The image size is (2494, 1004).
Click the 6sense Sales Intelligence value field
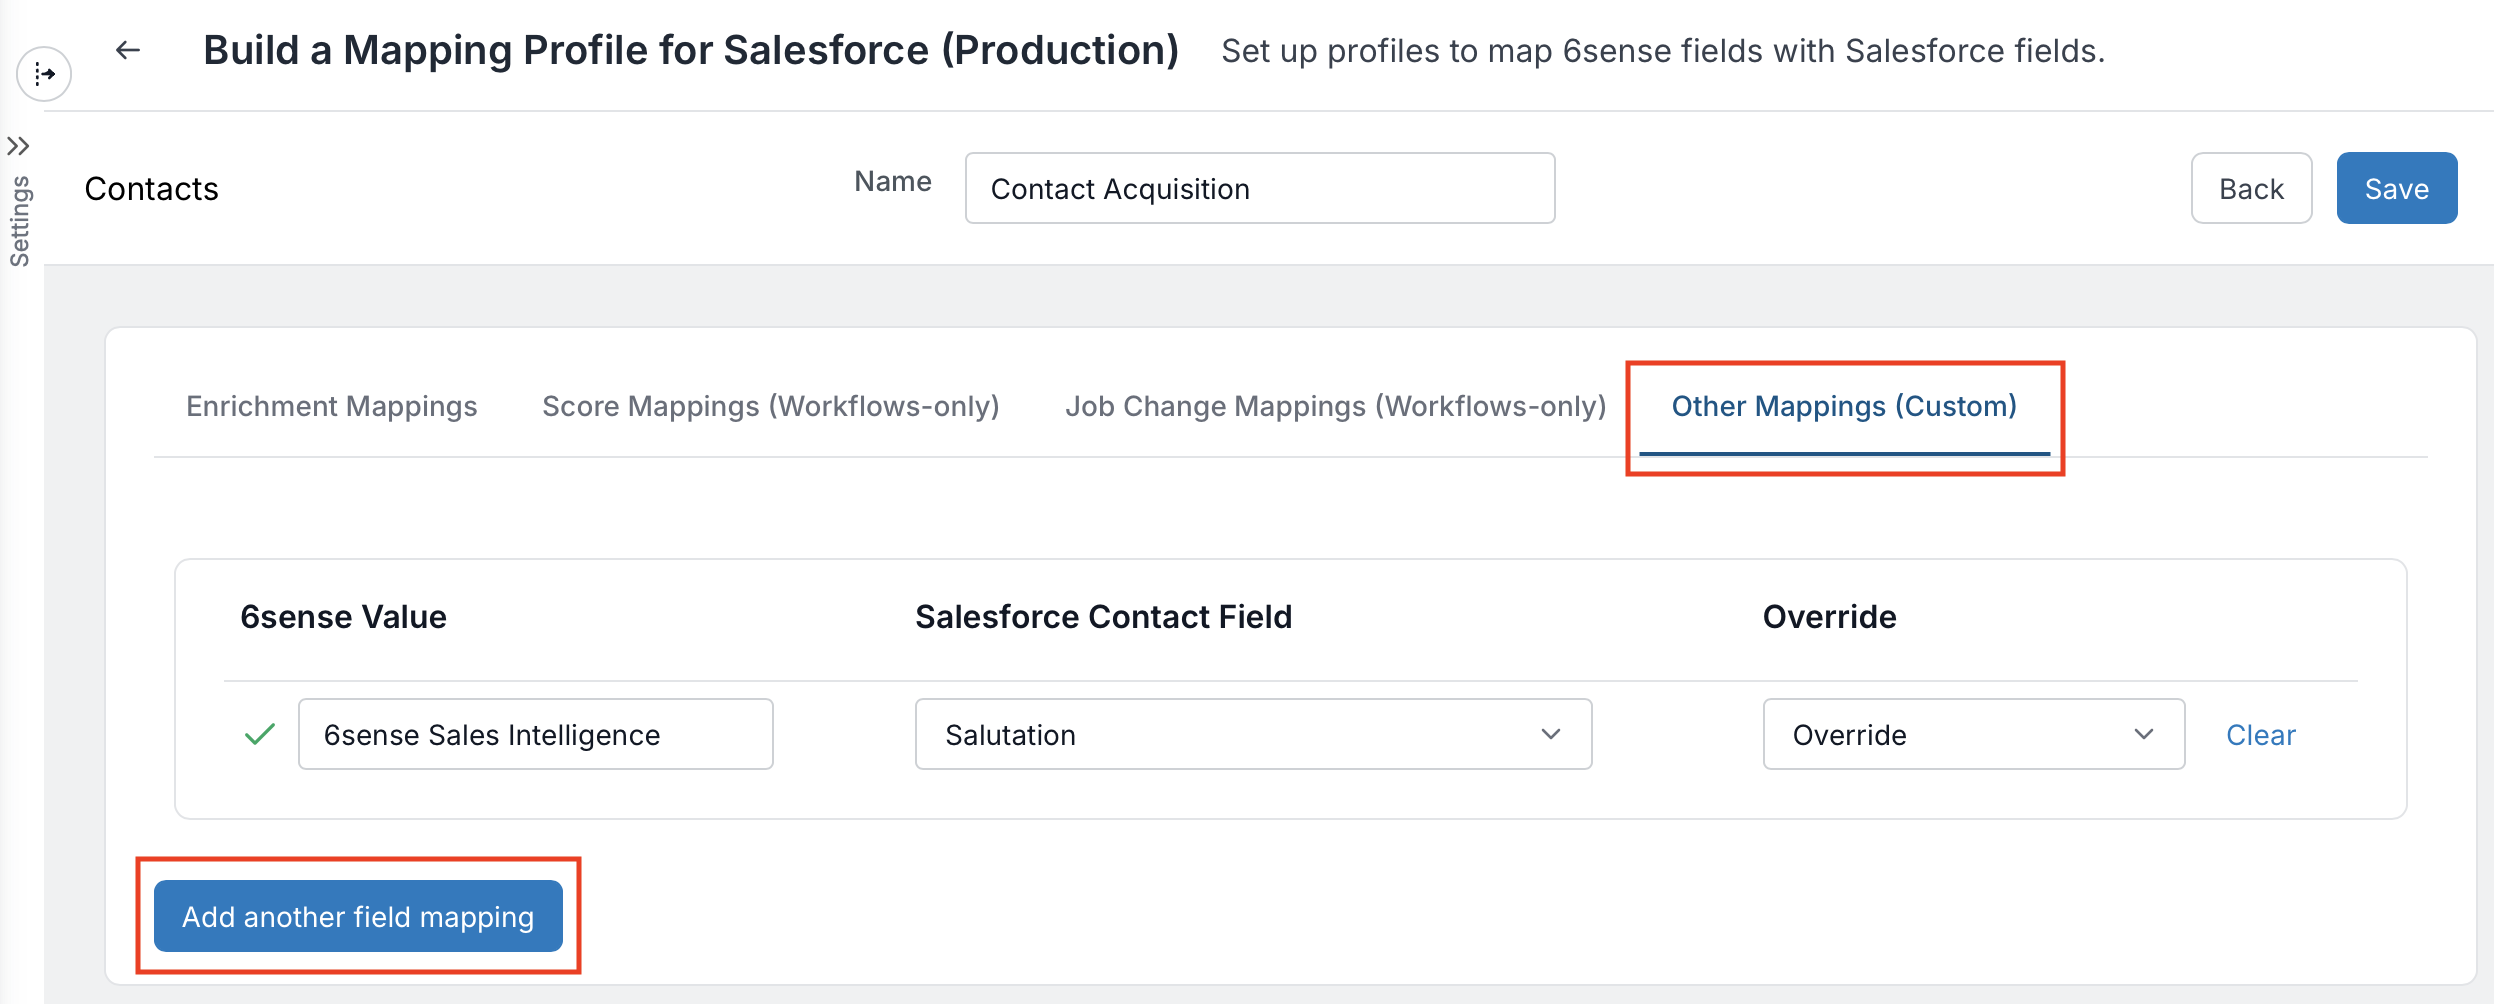coord(535,734)
